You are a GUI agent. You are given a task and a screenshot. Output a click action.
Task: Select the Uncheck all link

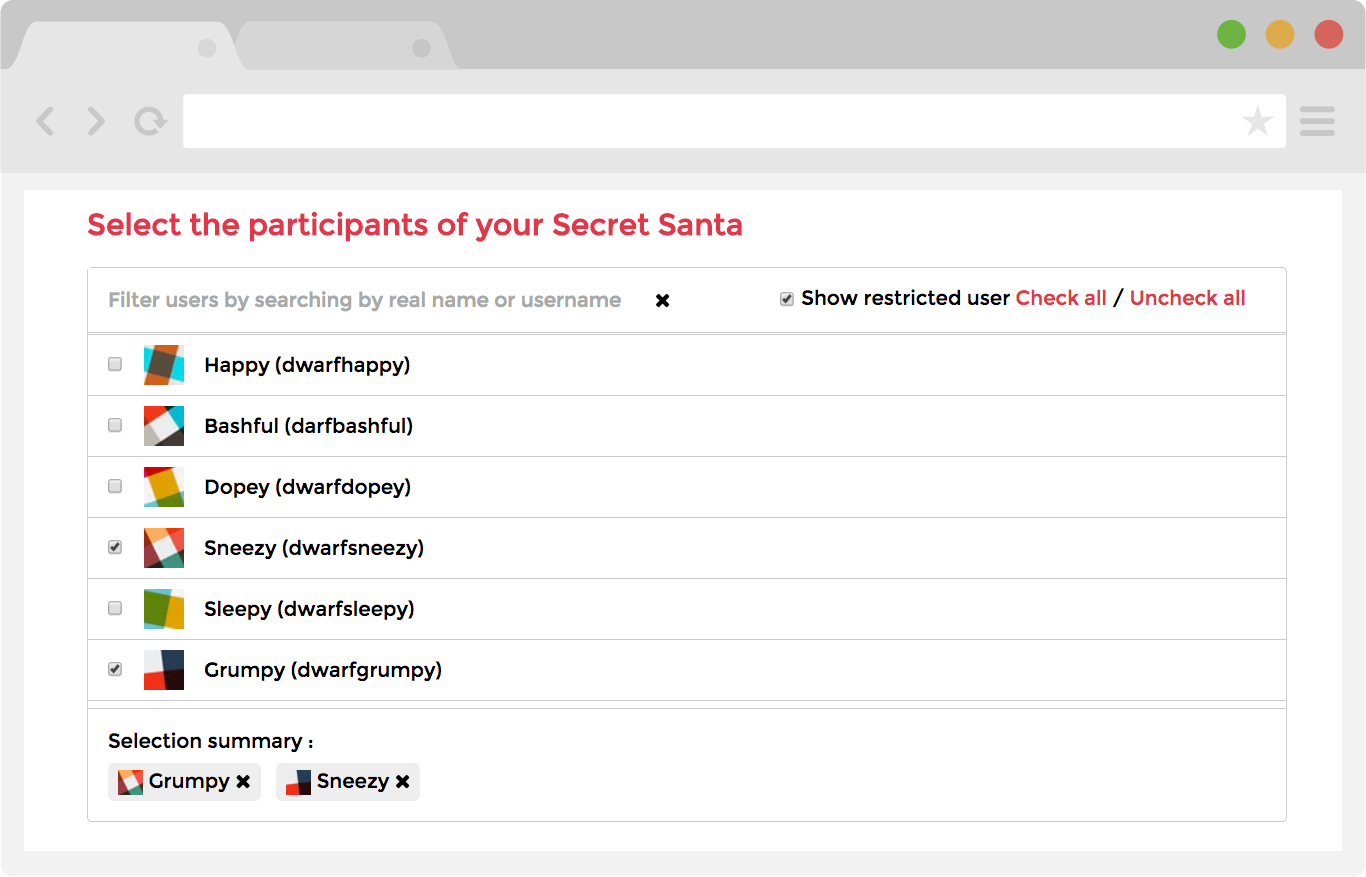point(1188,297)
